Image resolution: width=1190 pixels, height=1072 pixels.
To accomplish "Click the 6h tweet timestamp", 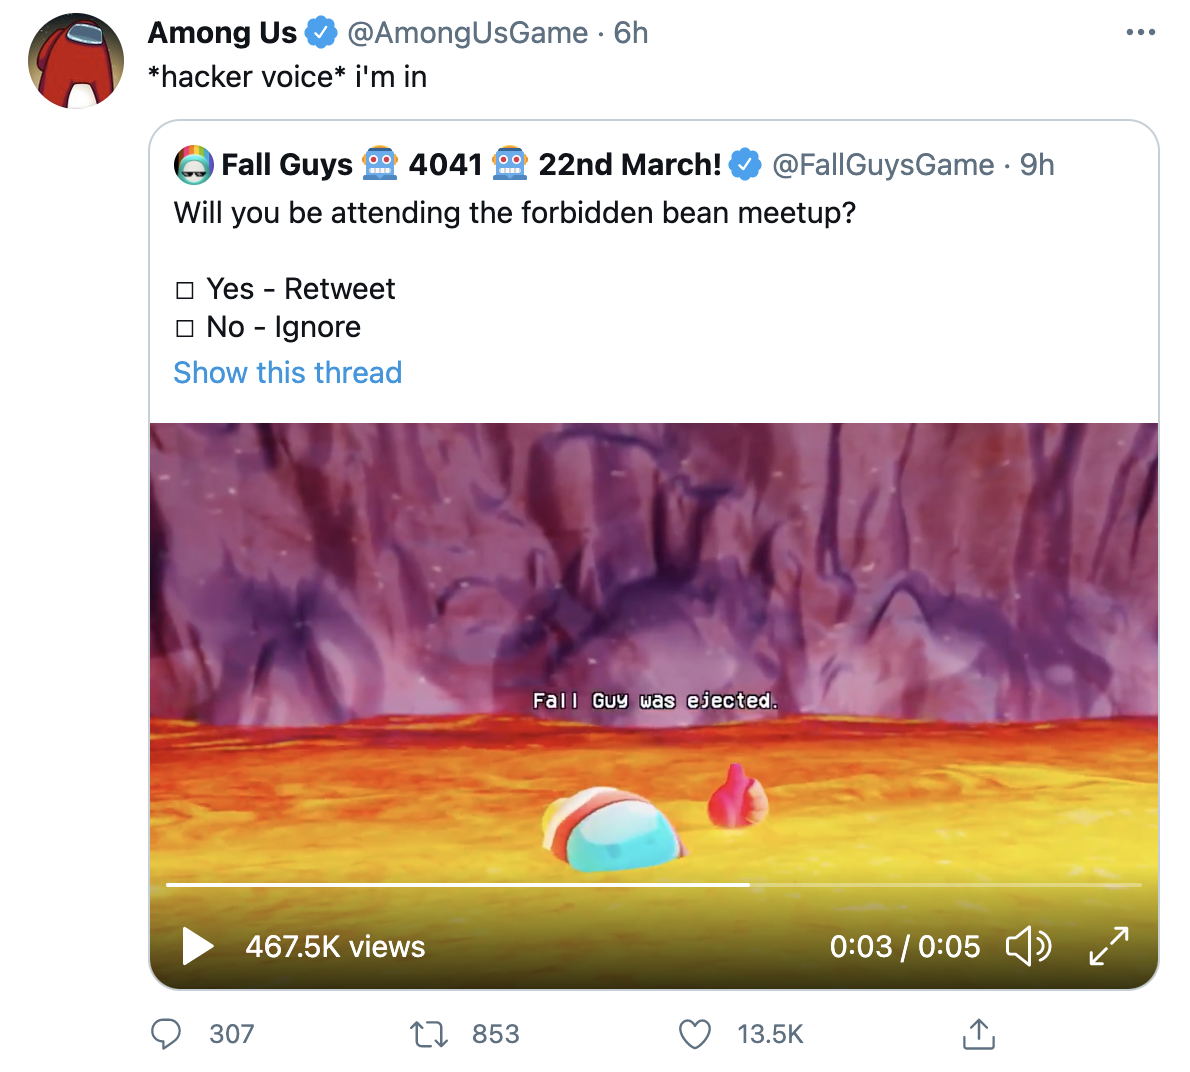I will (x=631, y=33).
